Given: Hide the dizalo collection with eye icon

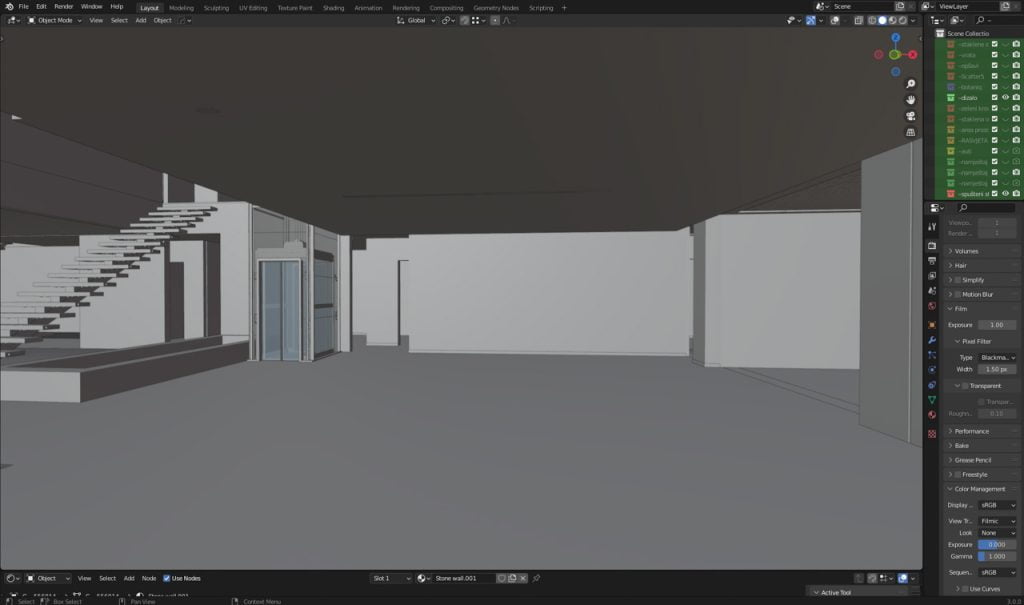Looking at the screenshot, I should [x=1005, y=98].
